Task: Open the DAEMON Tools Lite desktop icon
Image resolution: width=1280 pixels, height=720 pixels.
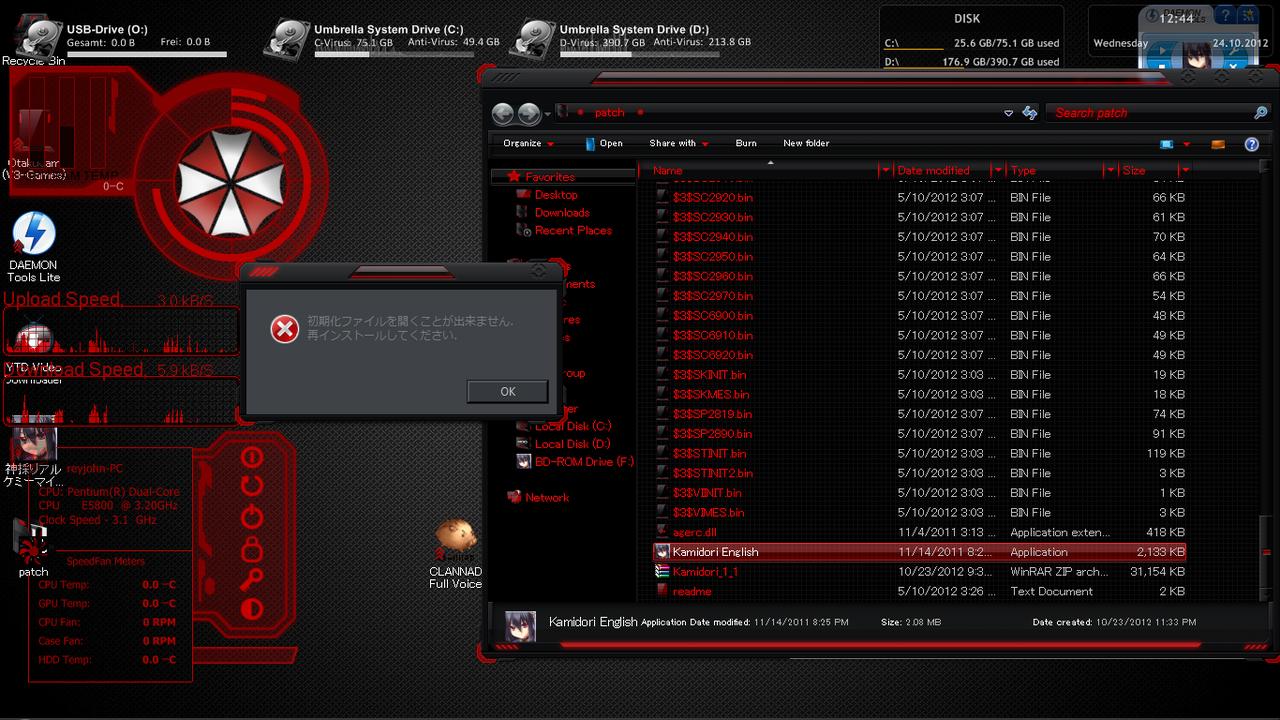Action: [x=33, y=237]
